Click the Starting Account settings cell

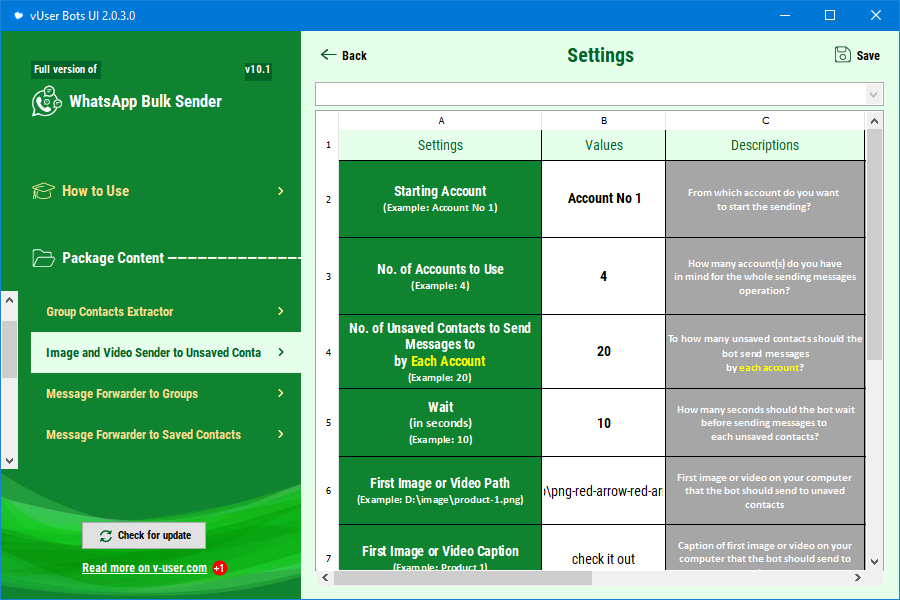[440, 199]
